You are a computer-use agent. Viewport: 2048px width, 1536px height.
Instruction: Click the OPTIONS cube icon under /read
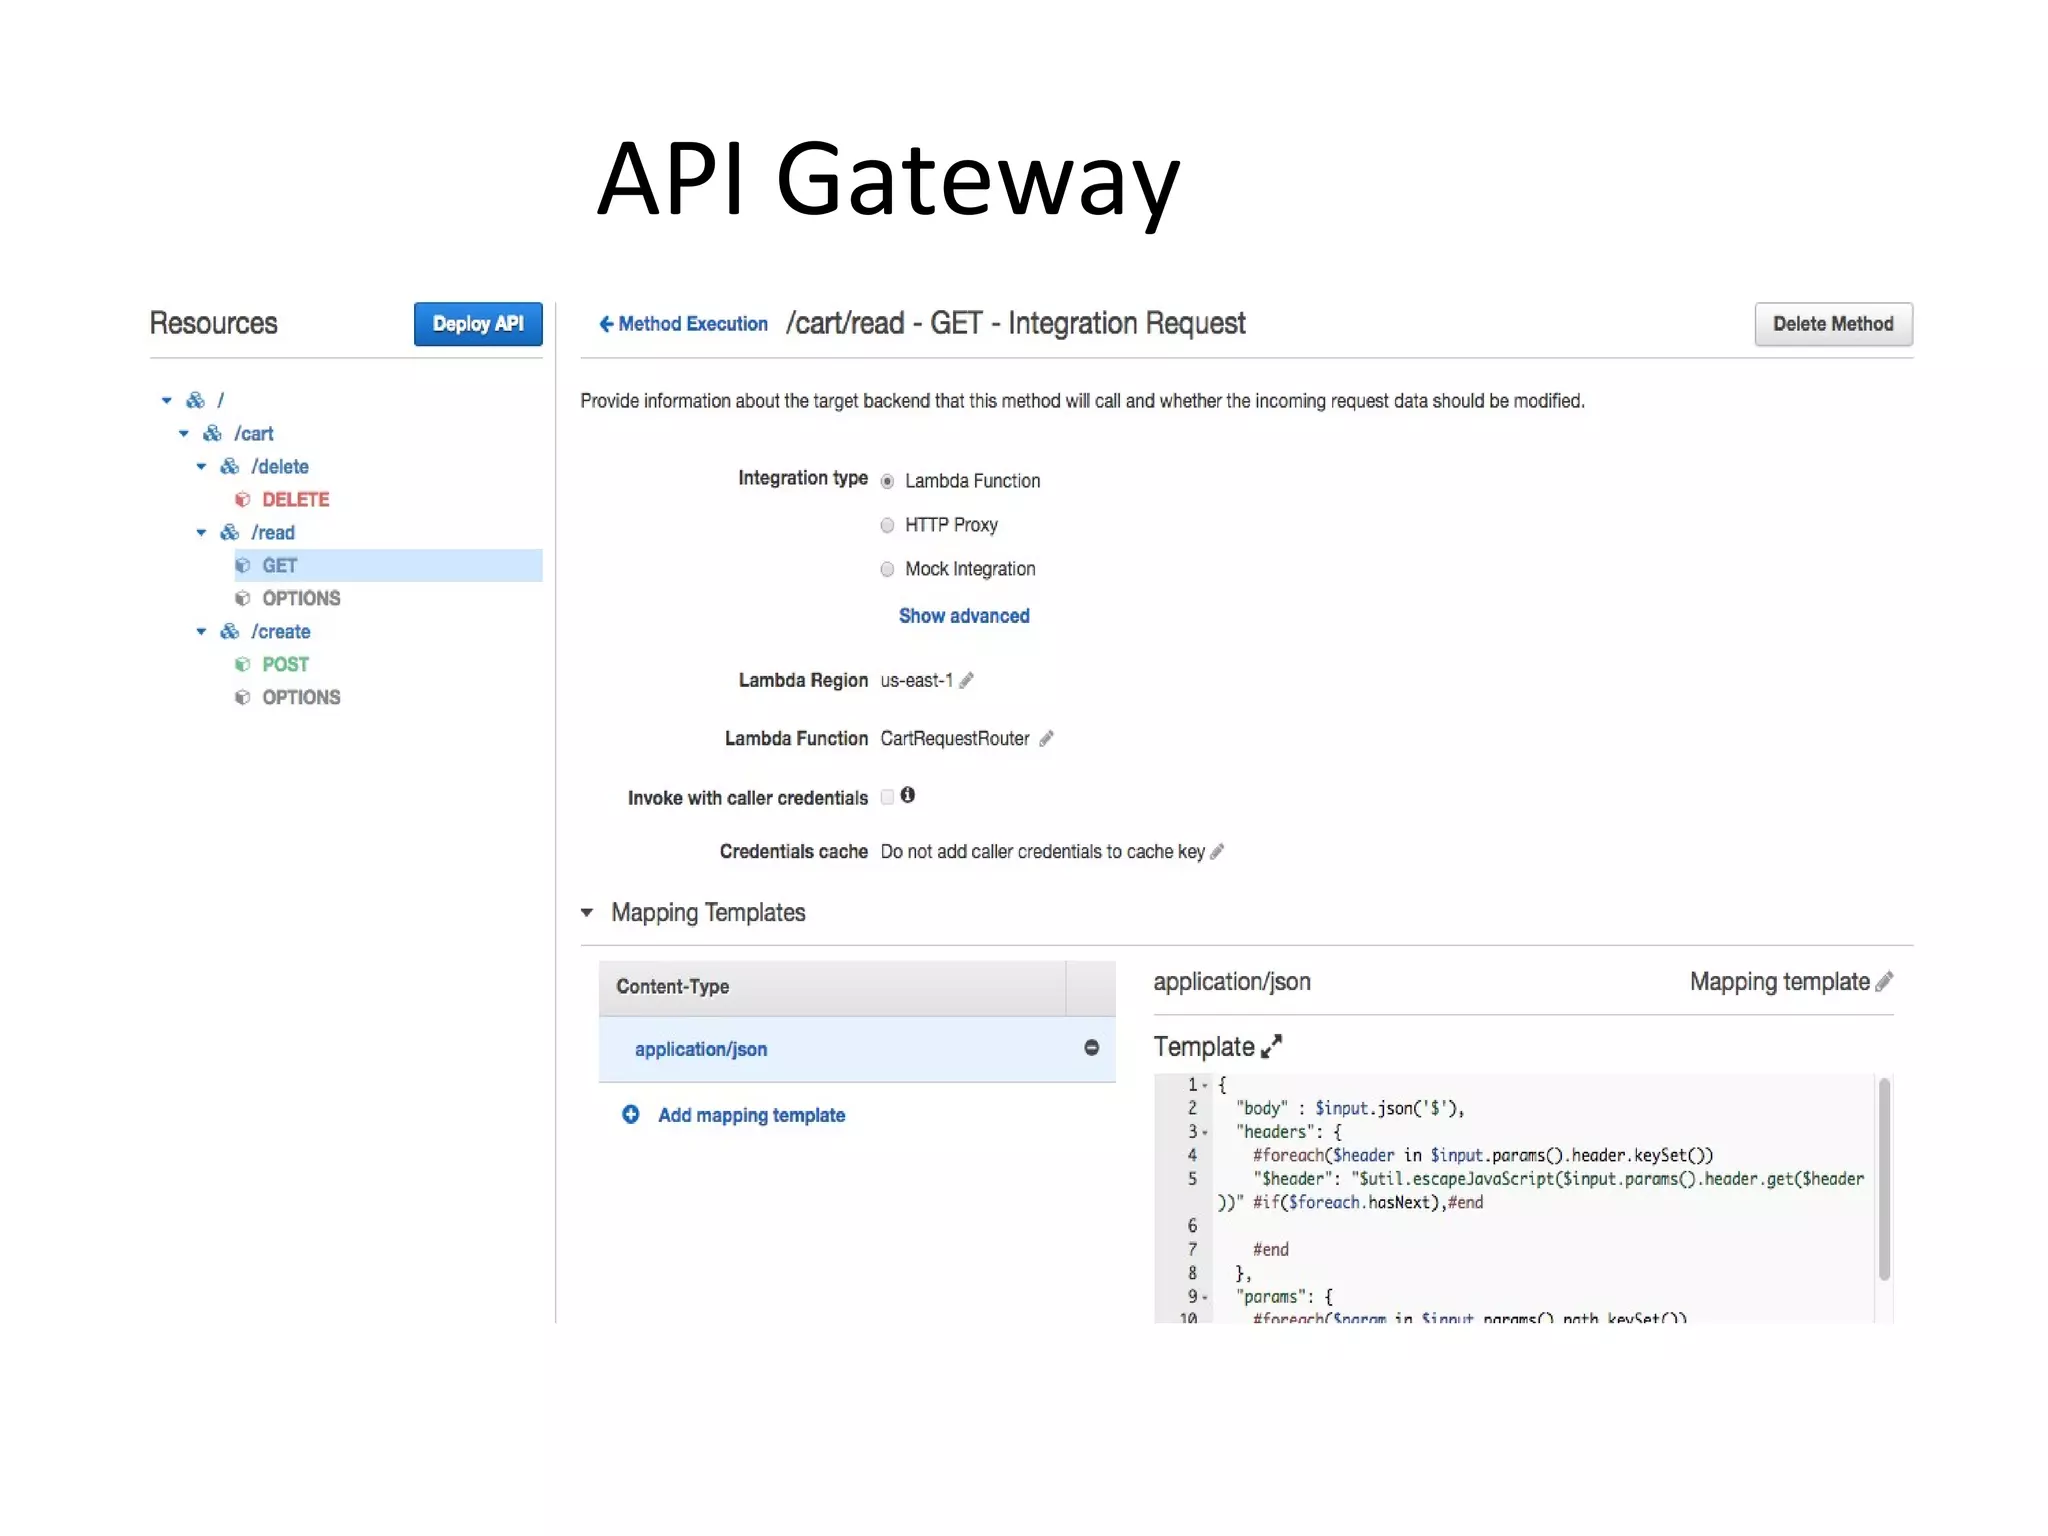(x=243, y=598)
